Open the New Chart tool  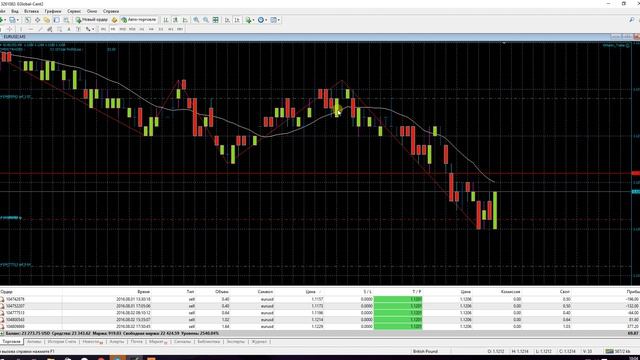pyautogui.click(x=2, y=20)
